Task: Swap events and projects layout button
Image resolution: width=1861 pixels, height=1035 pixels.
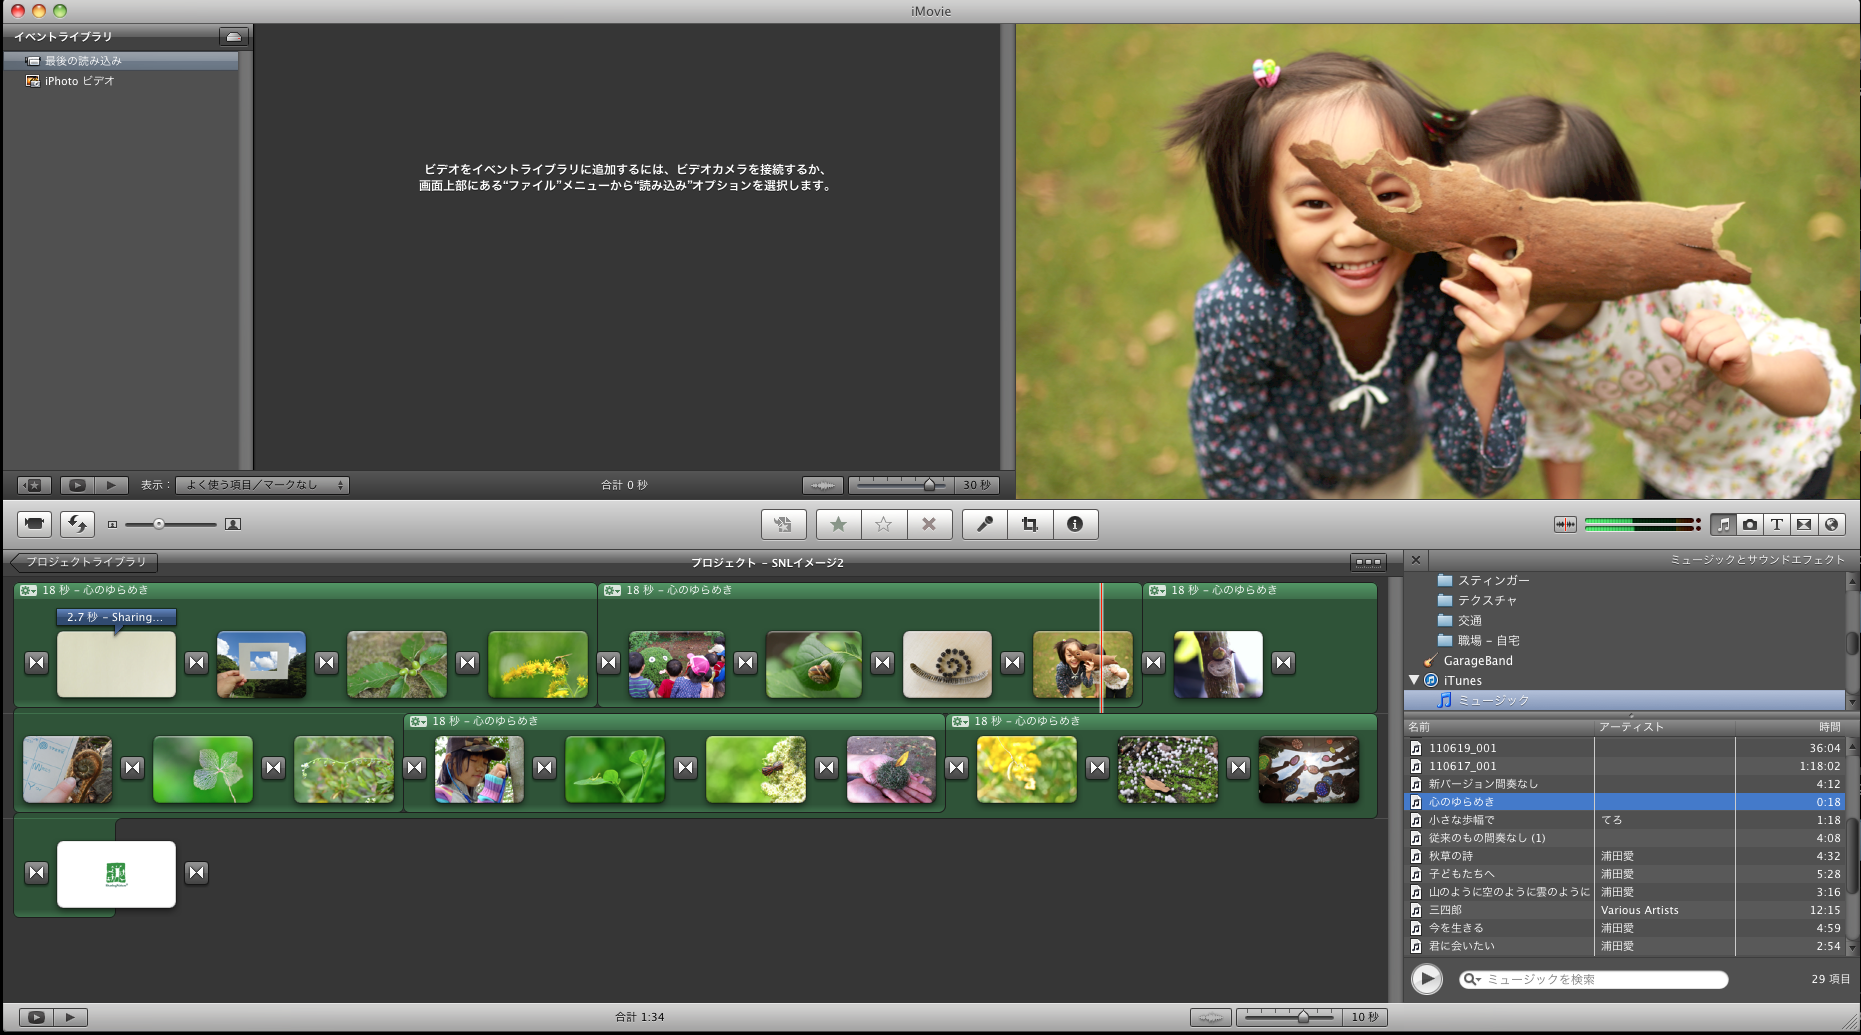Action: 77,523
